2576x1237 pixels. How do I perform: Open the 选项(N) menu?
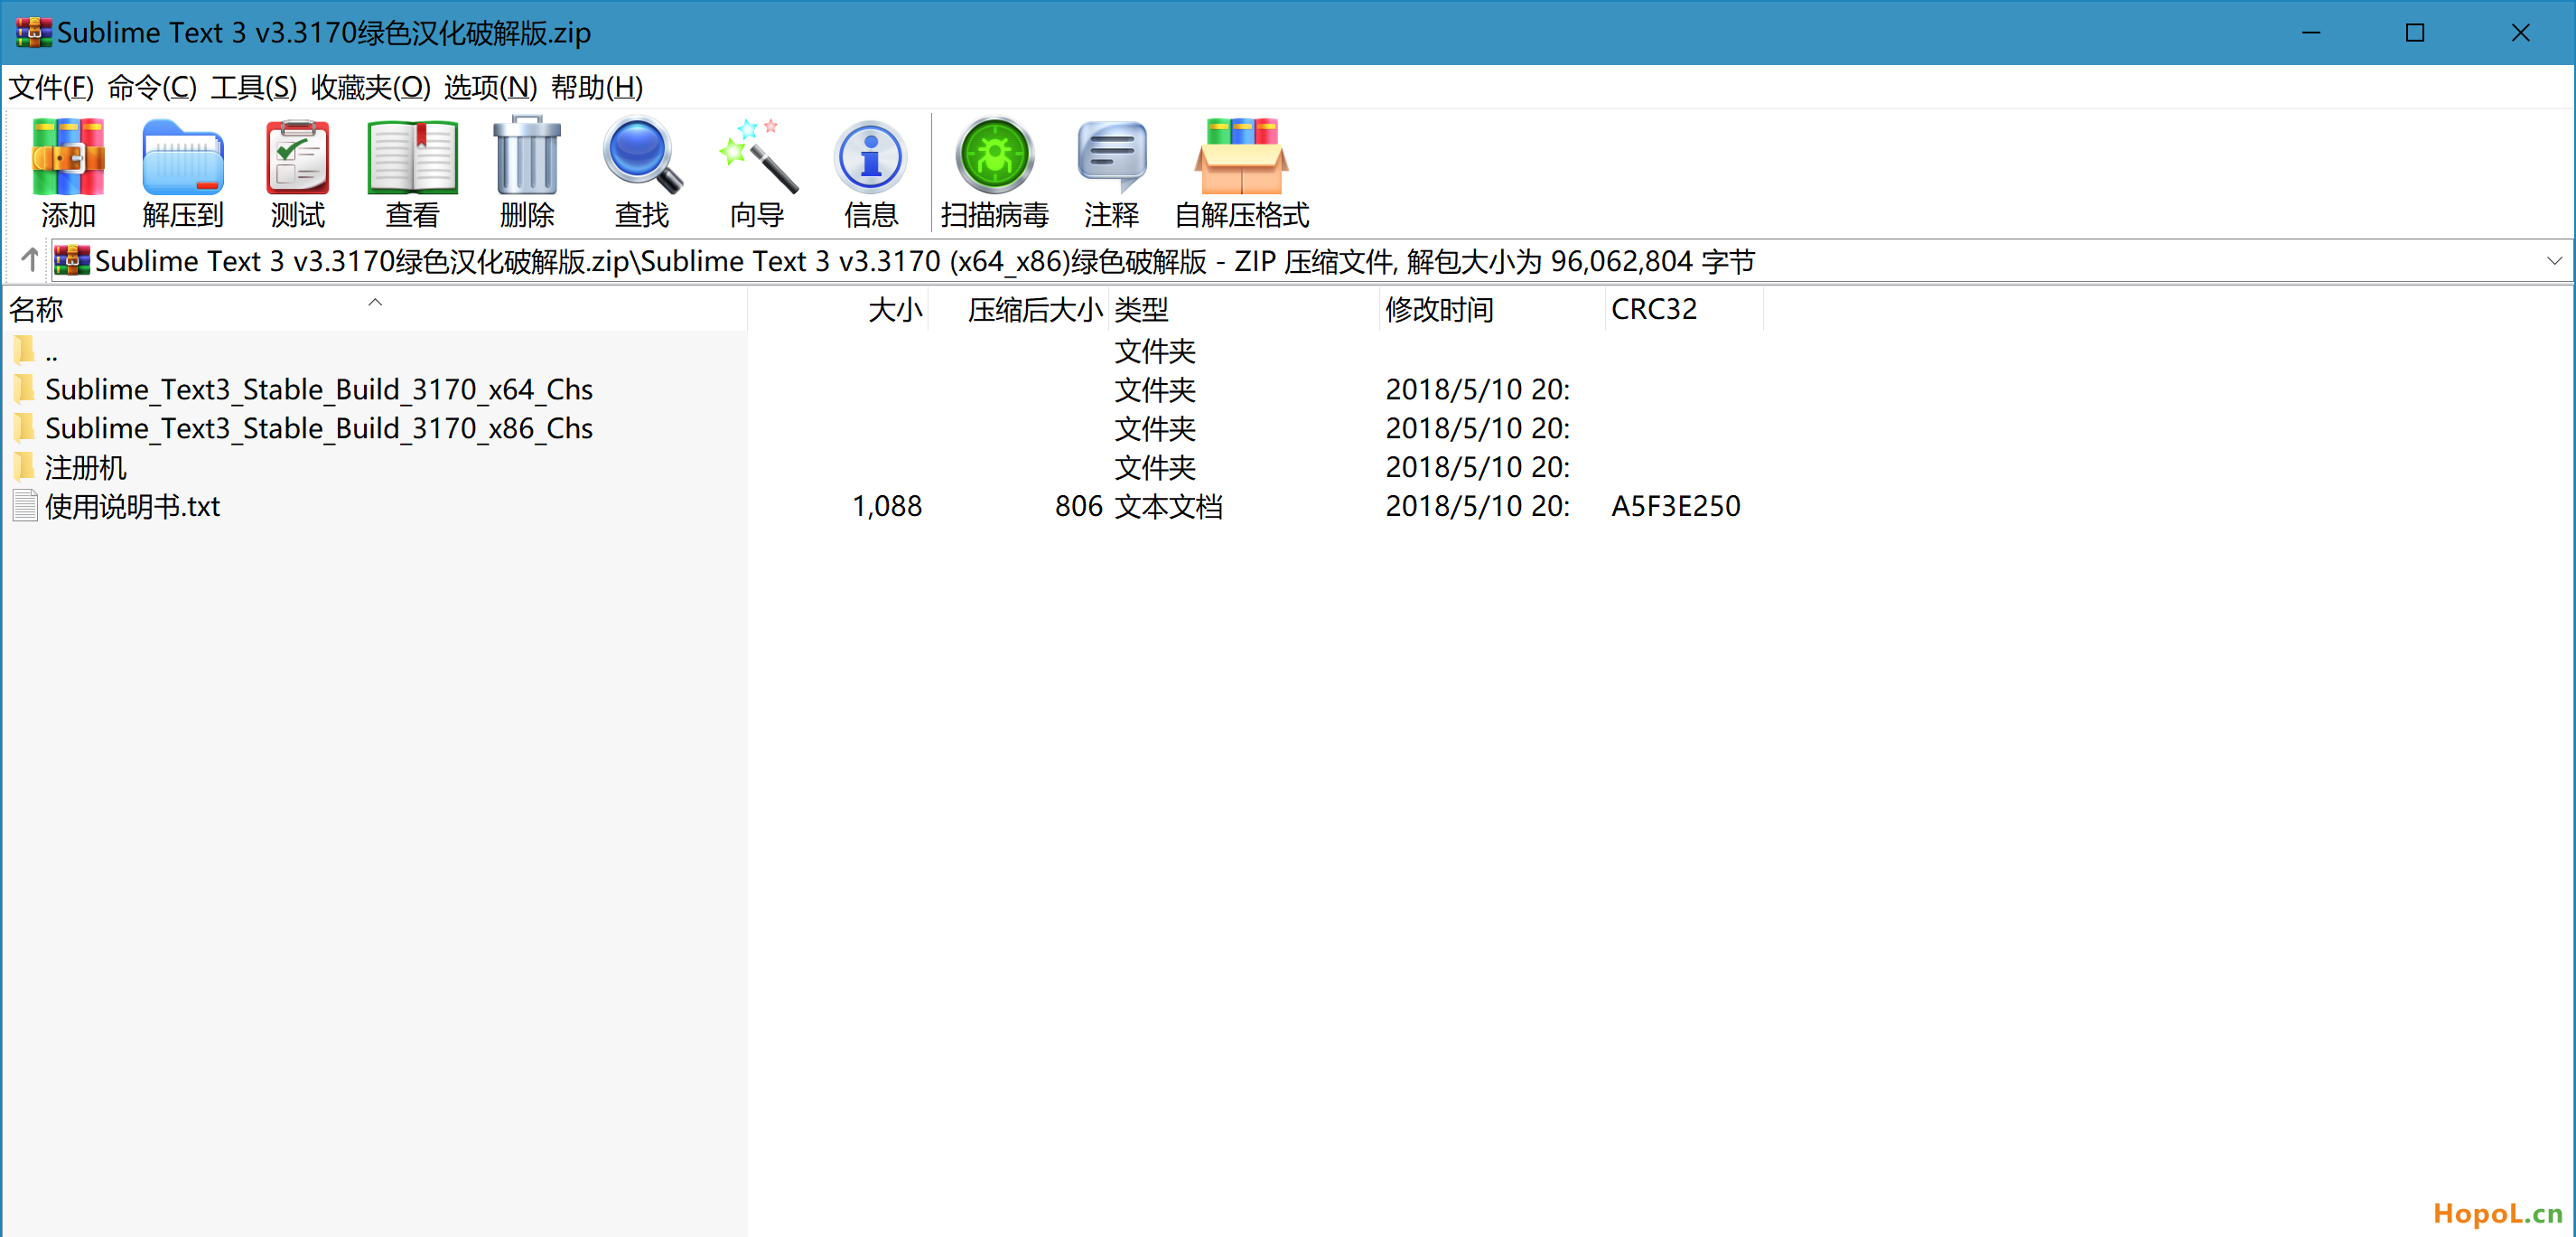tap(490, 87)
